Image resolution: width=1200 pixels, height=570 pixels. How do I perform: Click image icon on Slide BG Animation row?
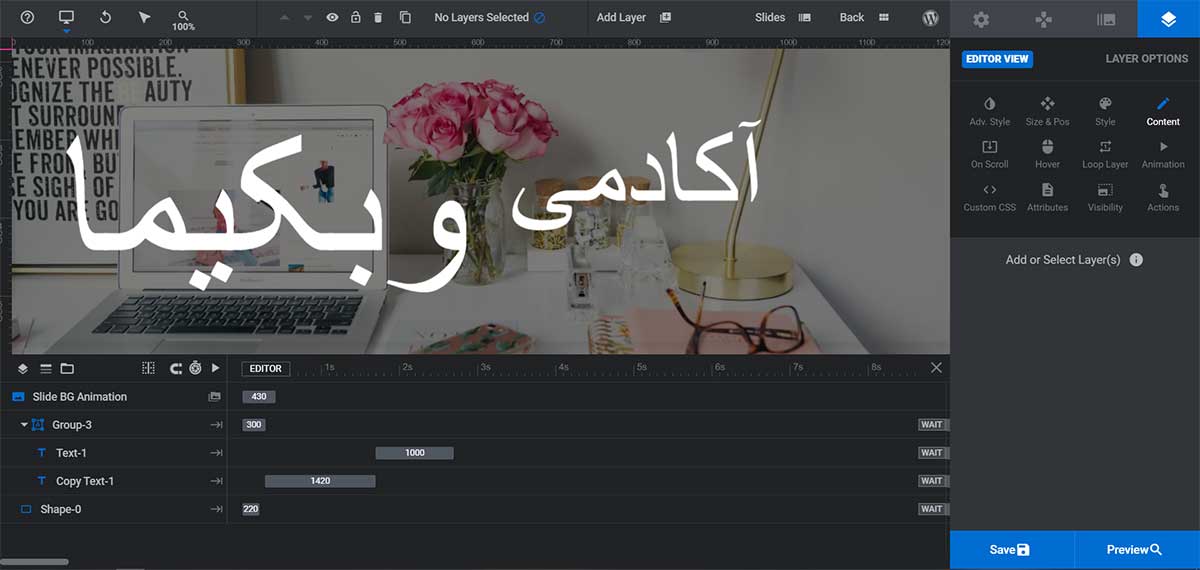coord(214,397)
